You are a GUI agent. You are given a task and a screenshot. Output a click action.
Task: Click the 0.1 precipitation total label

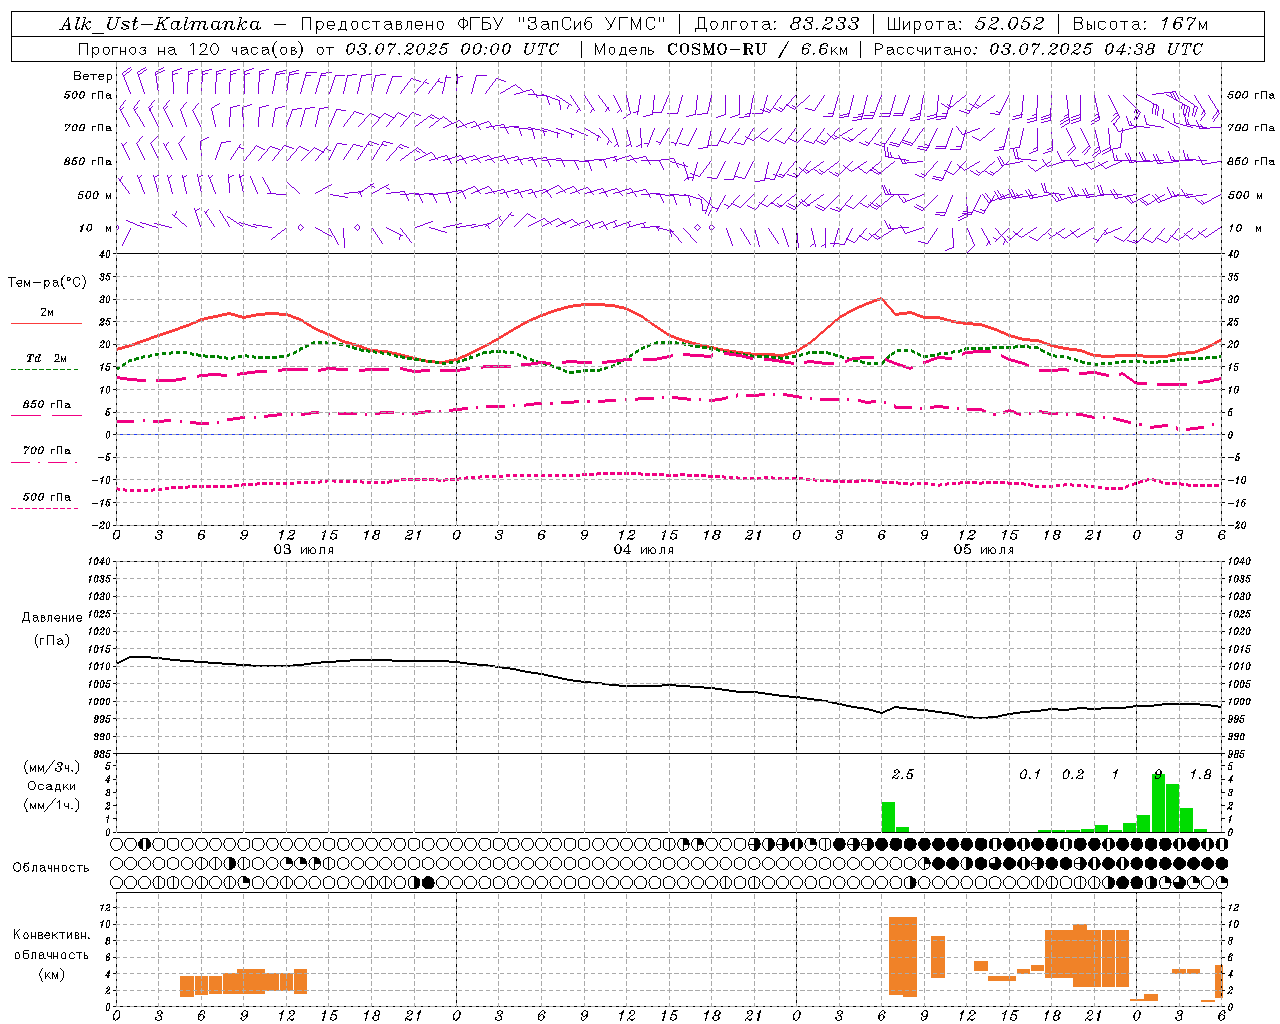1030,774
